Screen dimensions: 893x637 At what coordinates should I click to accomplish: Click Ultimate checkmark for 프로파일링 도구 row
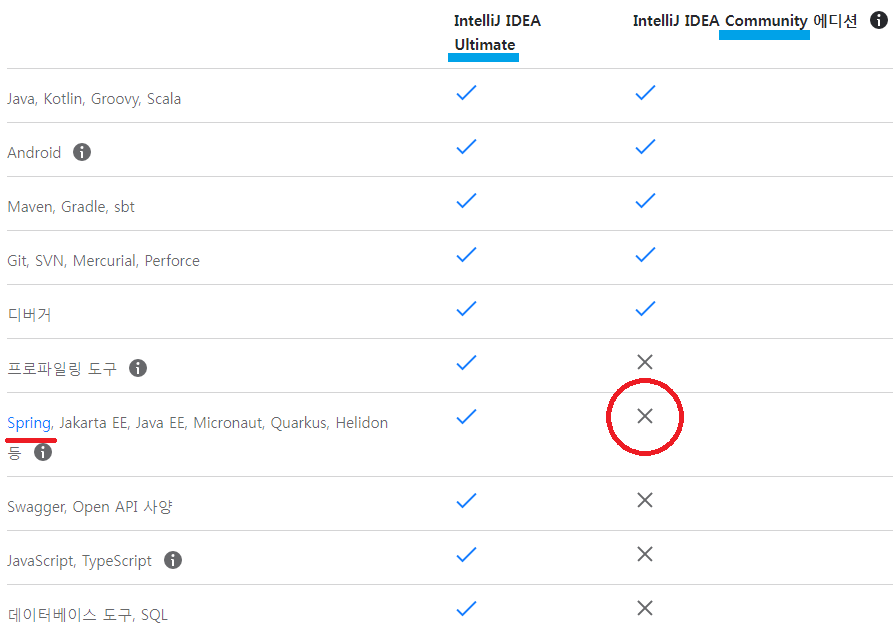(x=466, y=362)
